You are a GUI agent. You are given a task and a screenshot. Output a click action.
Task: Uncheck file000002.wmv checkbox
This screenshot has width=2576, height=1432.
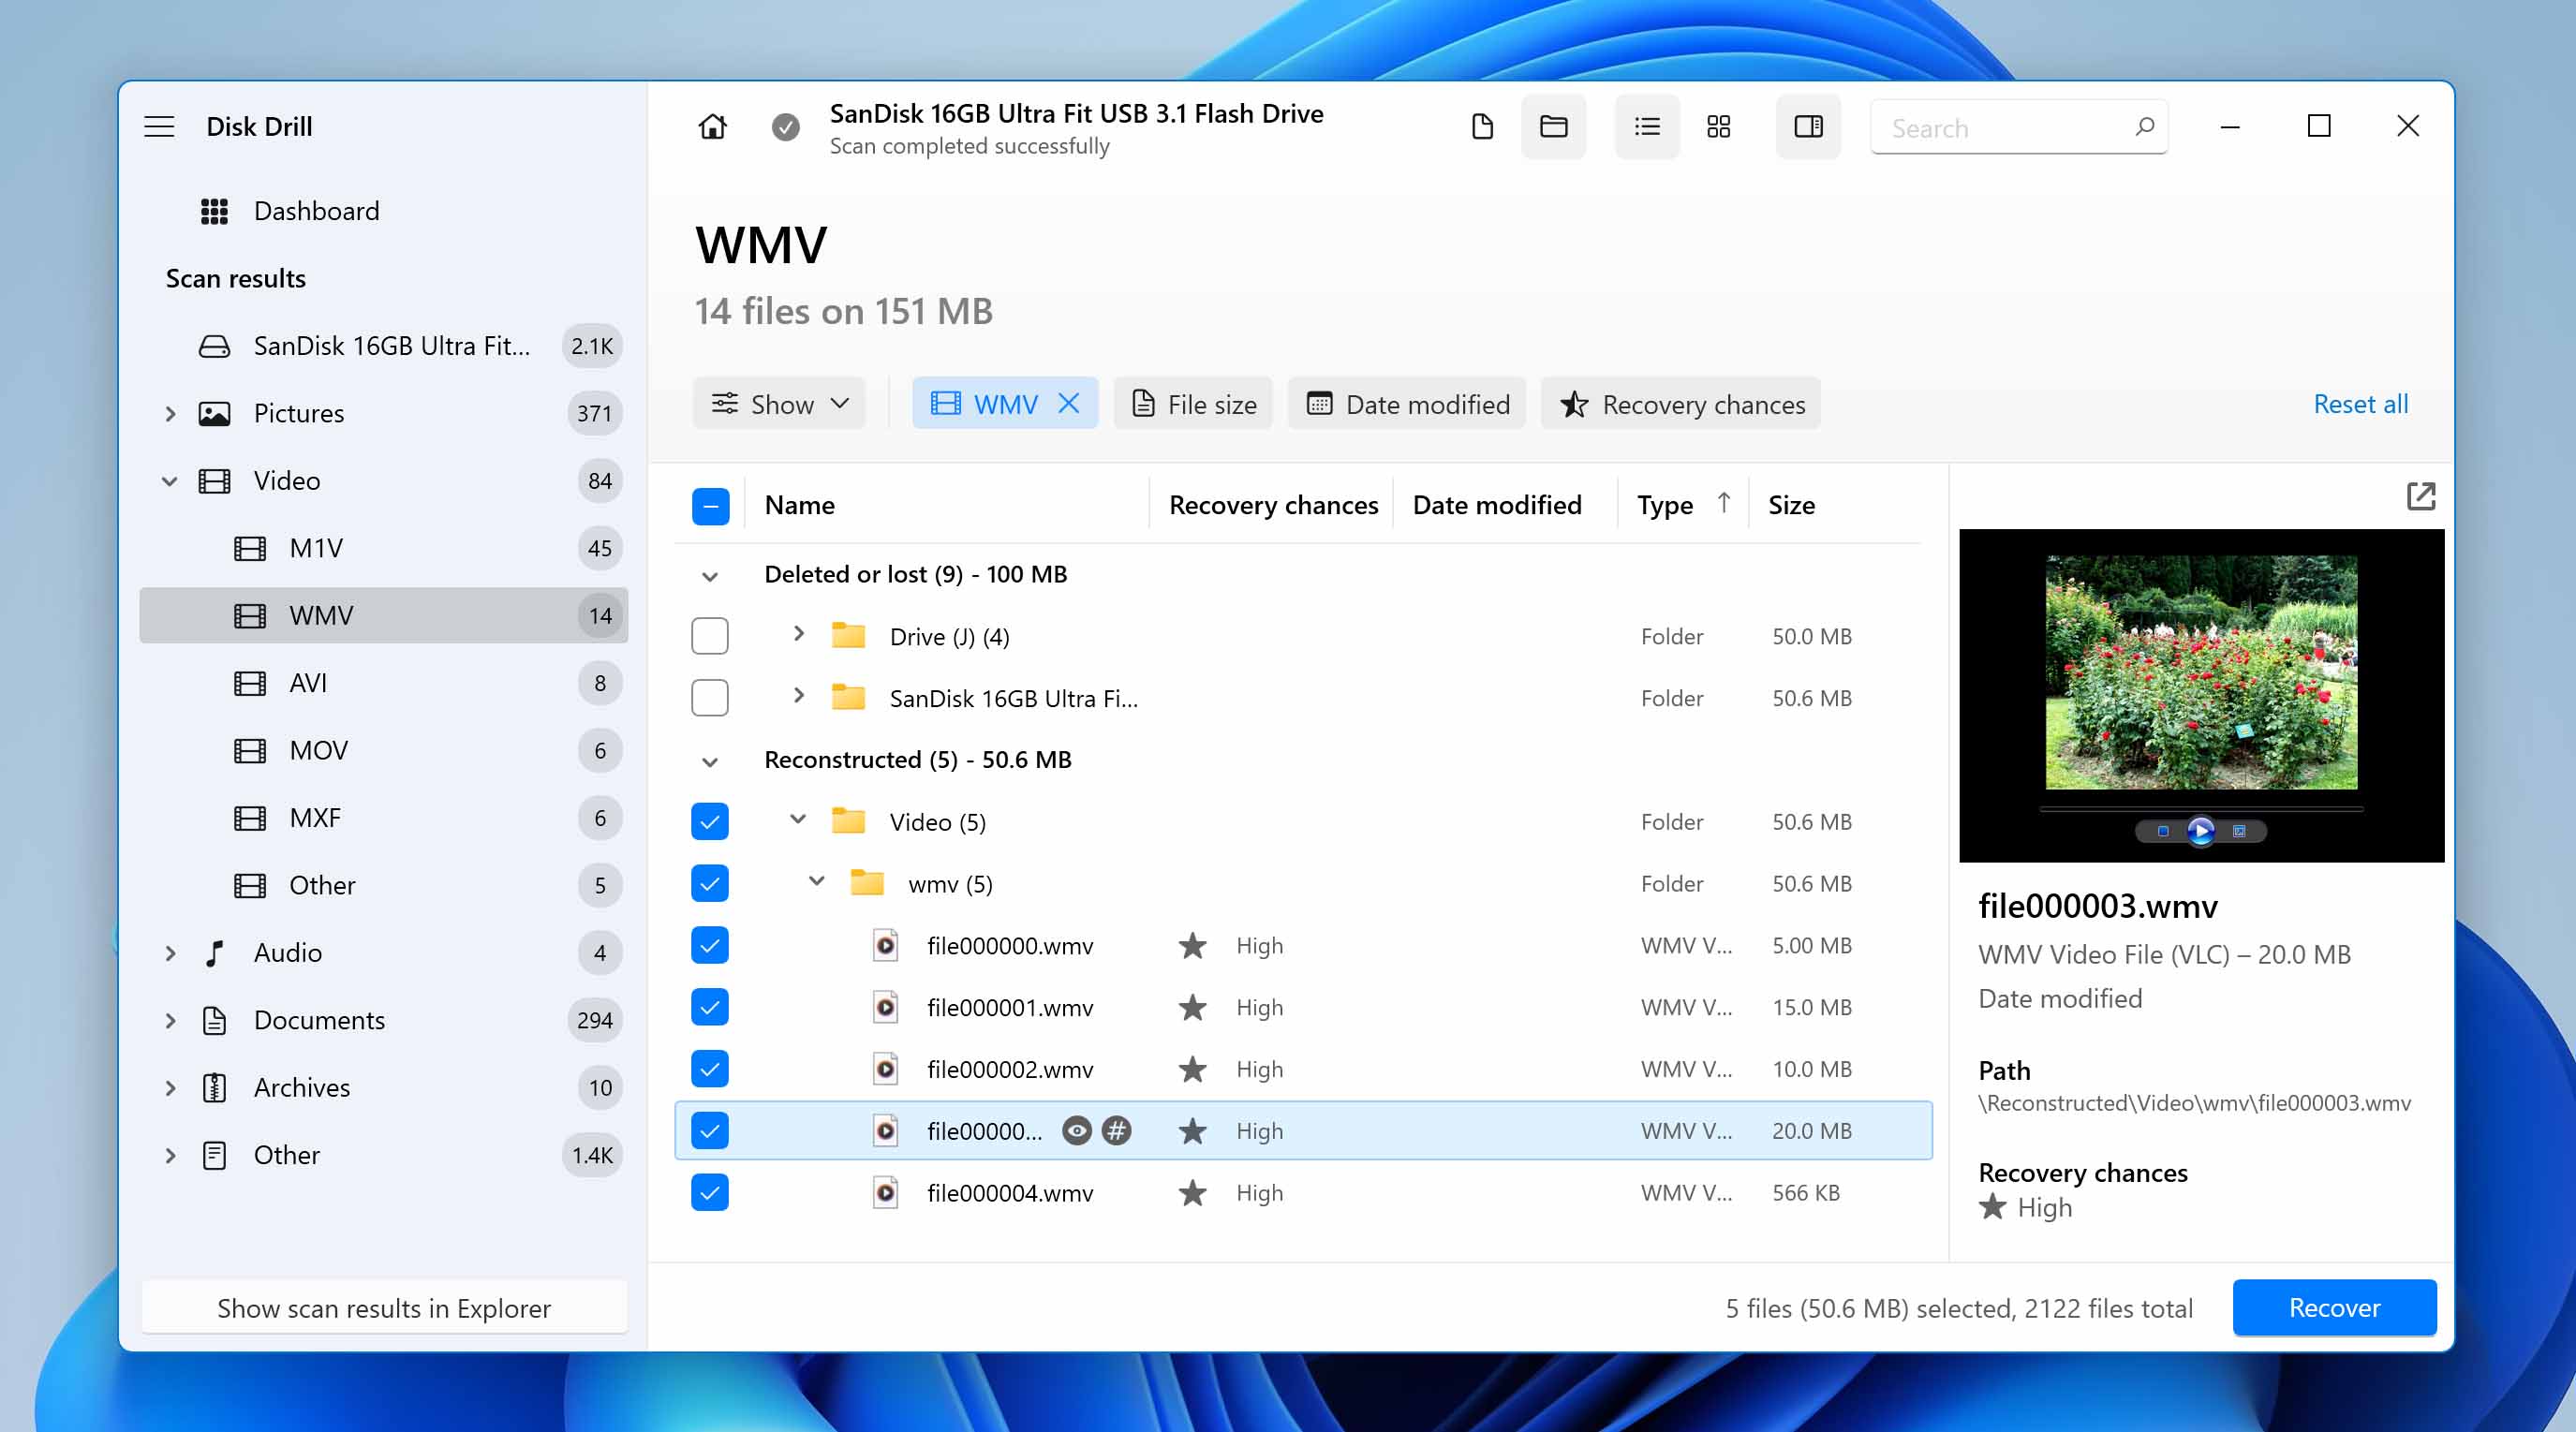(710, 1069)
